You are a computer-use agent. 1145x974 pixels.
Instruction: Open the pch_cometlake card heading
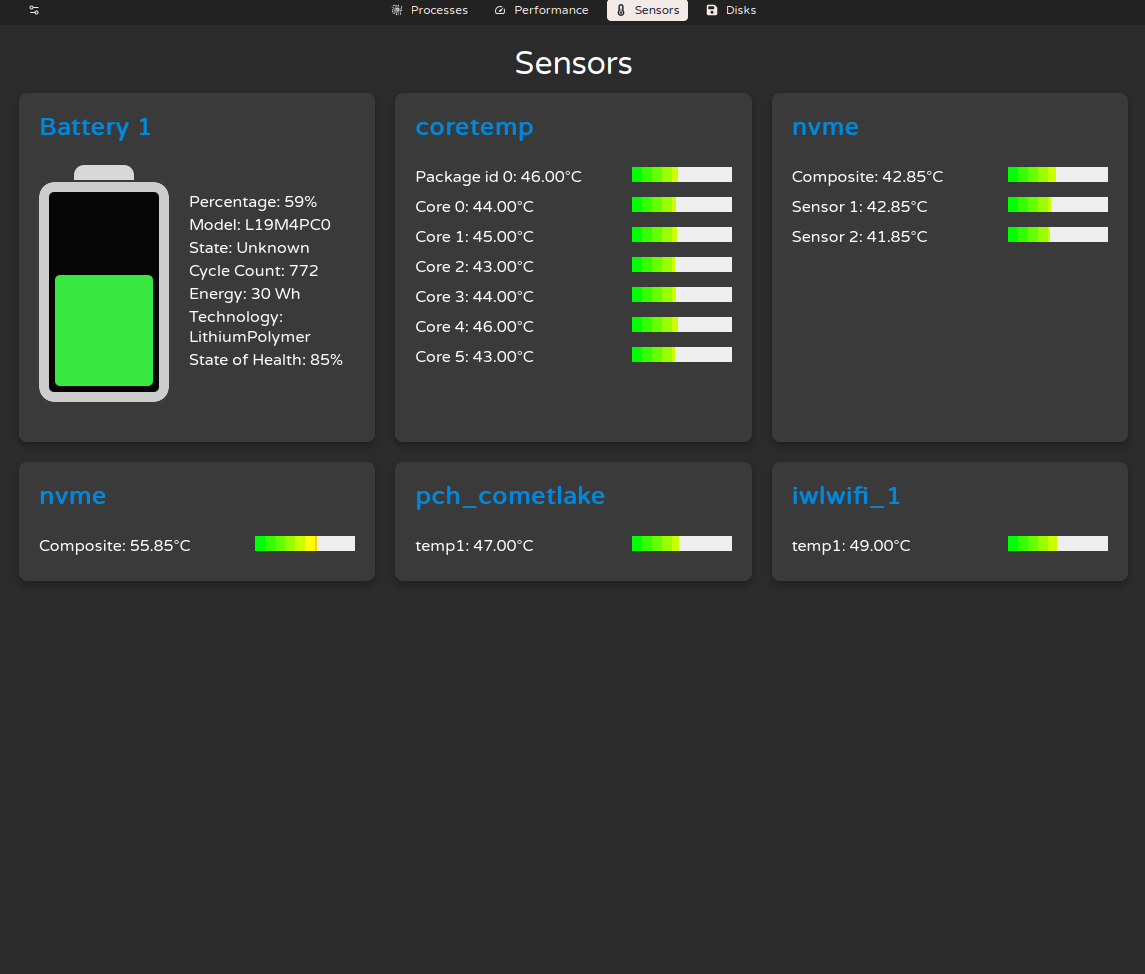pyautogui.click(x=510, y=496)
